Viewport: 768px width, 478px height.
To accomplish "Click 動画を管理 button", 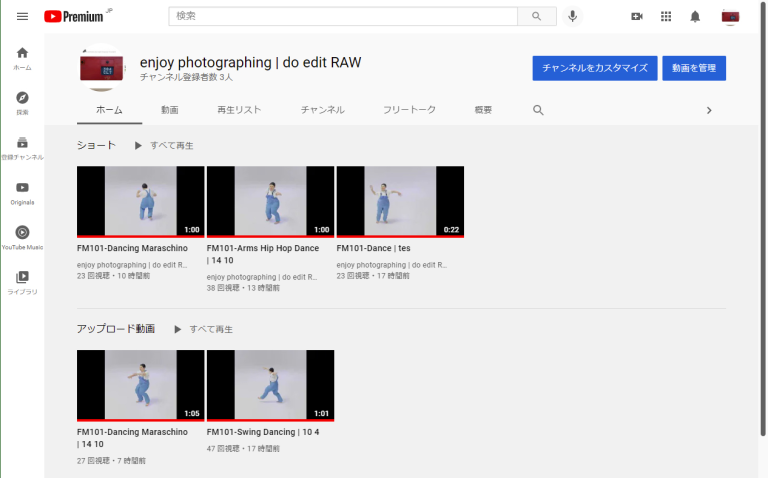I will click(693, 68).
